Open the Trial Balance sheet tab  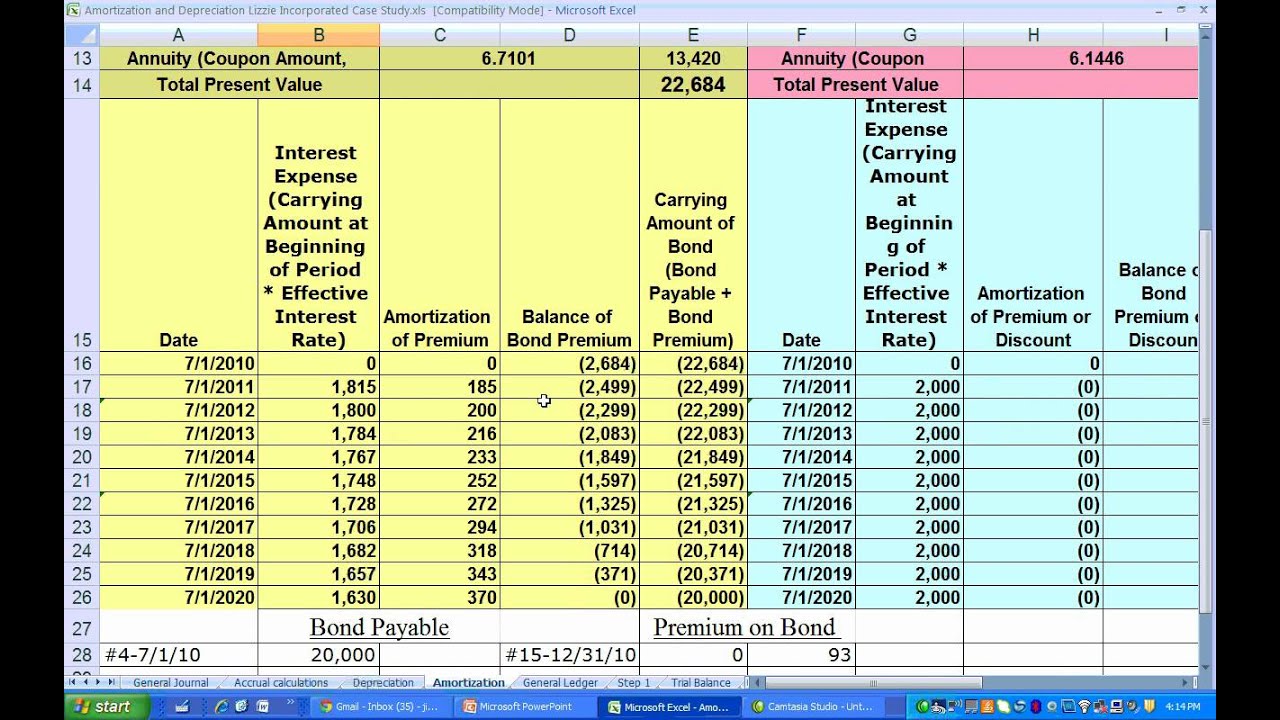(x=701, y=683)
